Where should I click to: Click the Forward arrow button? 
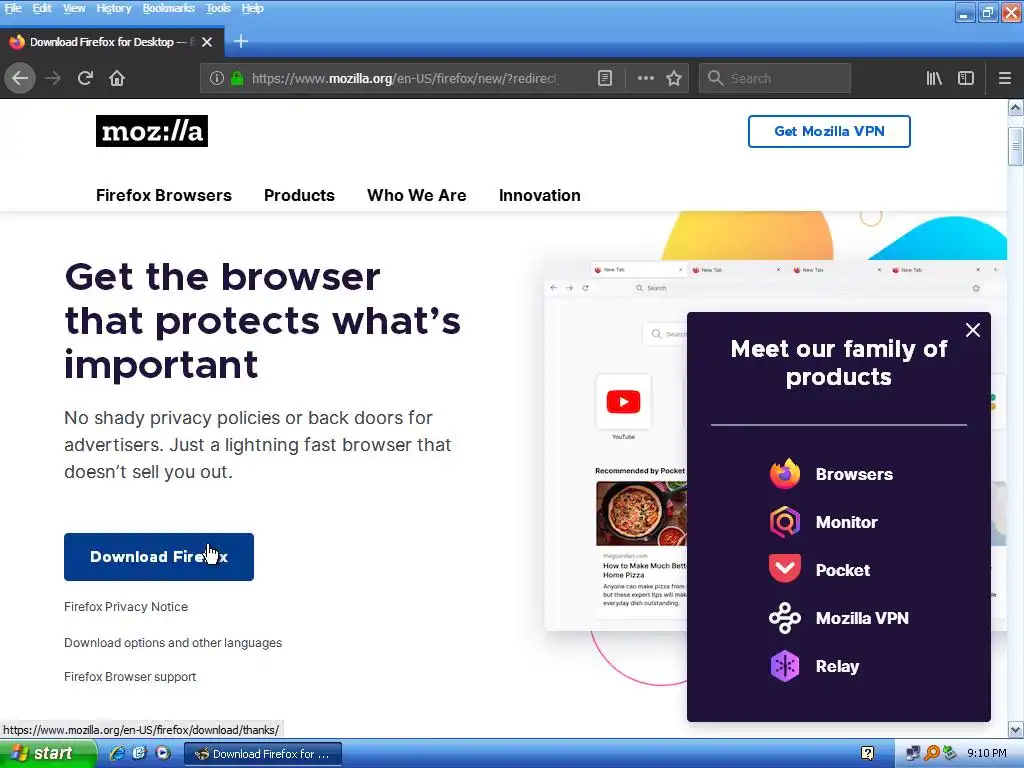(53, 78)
